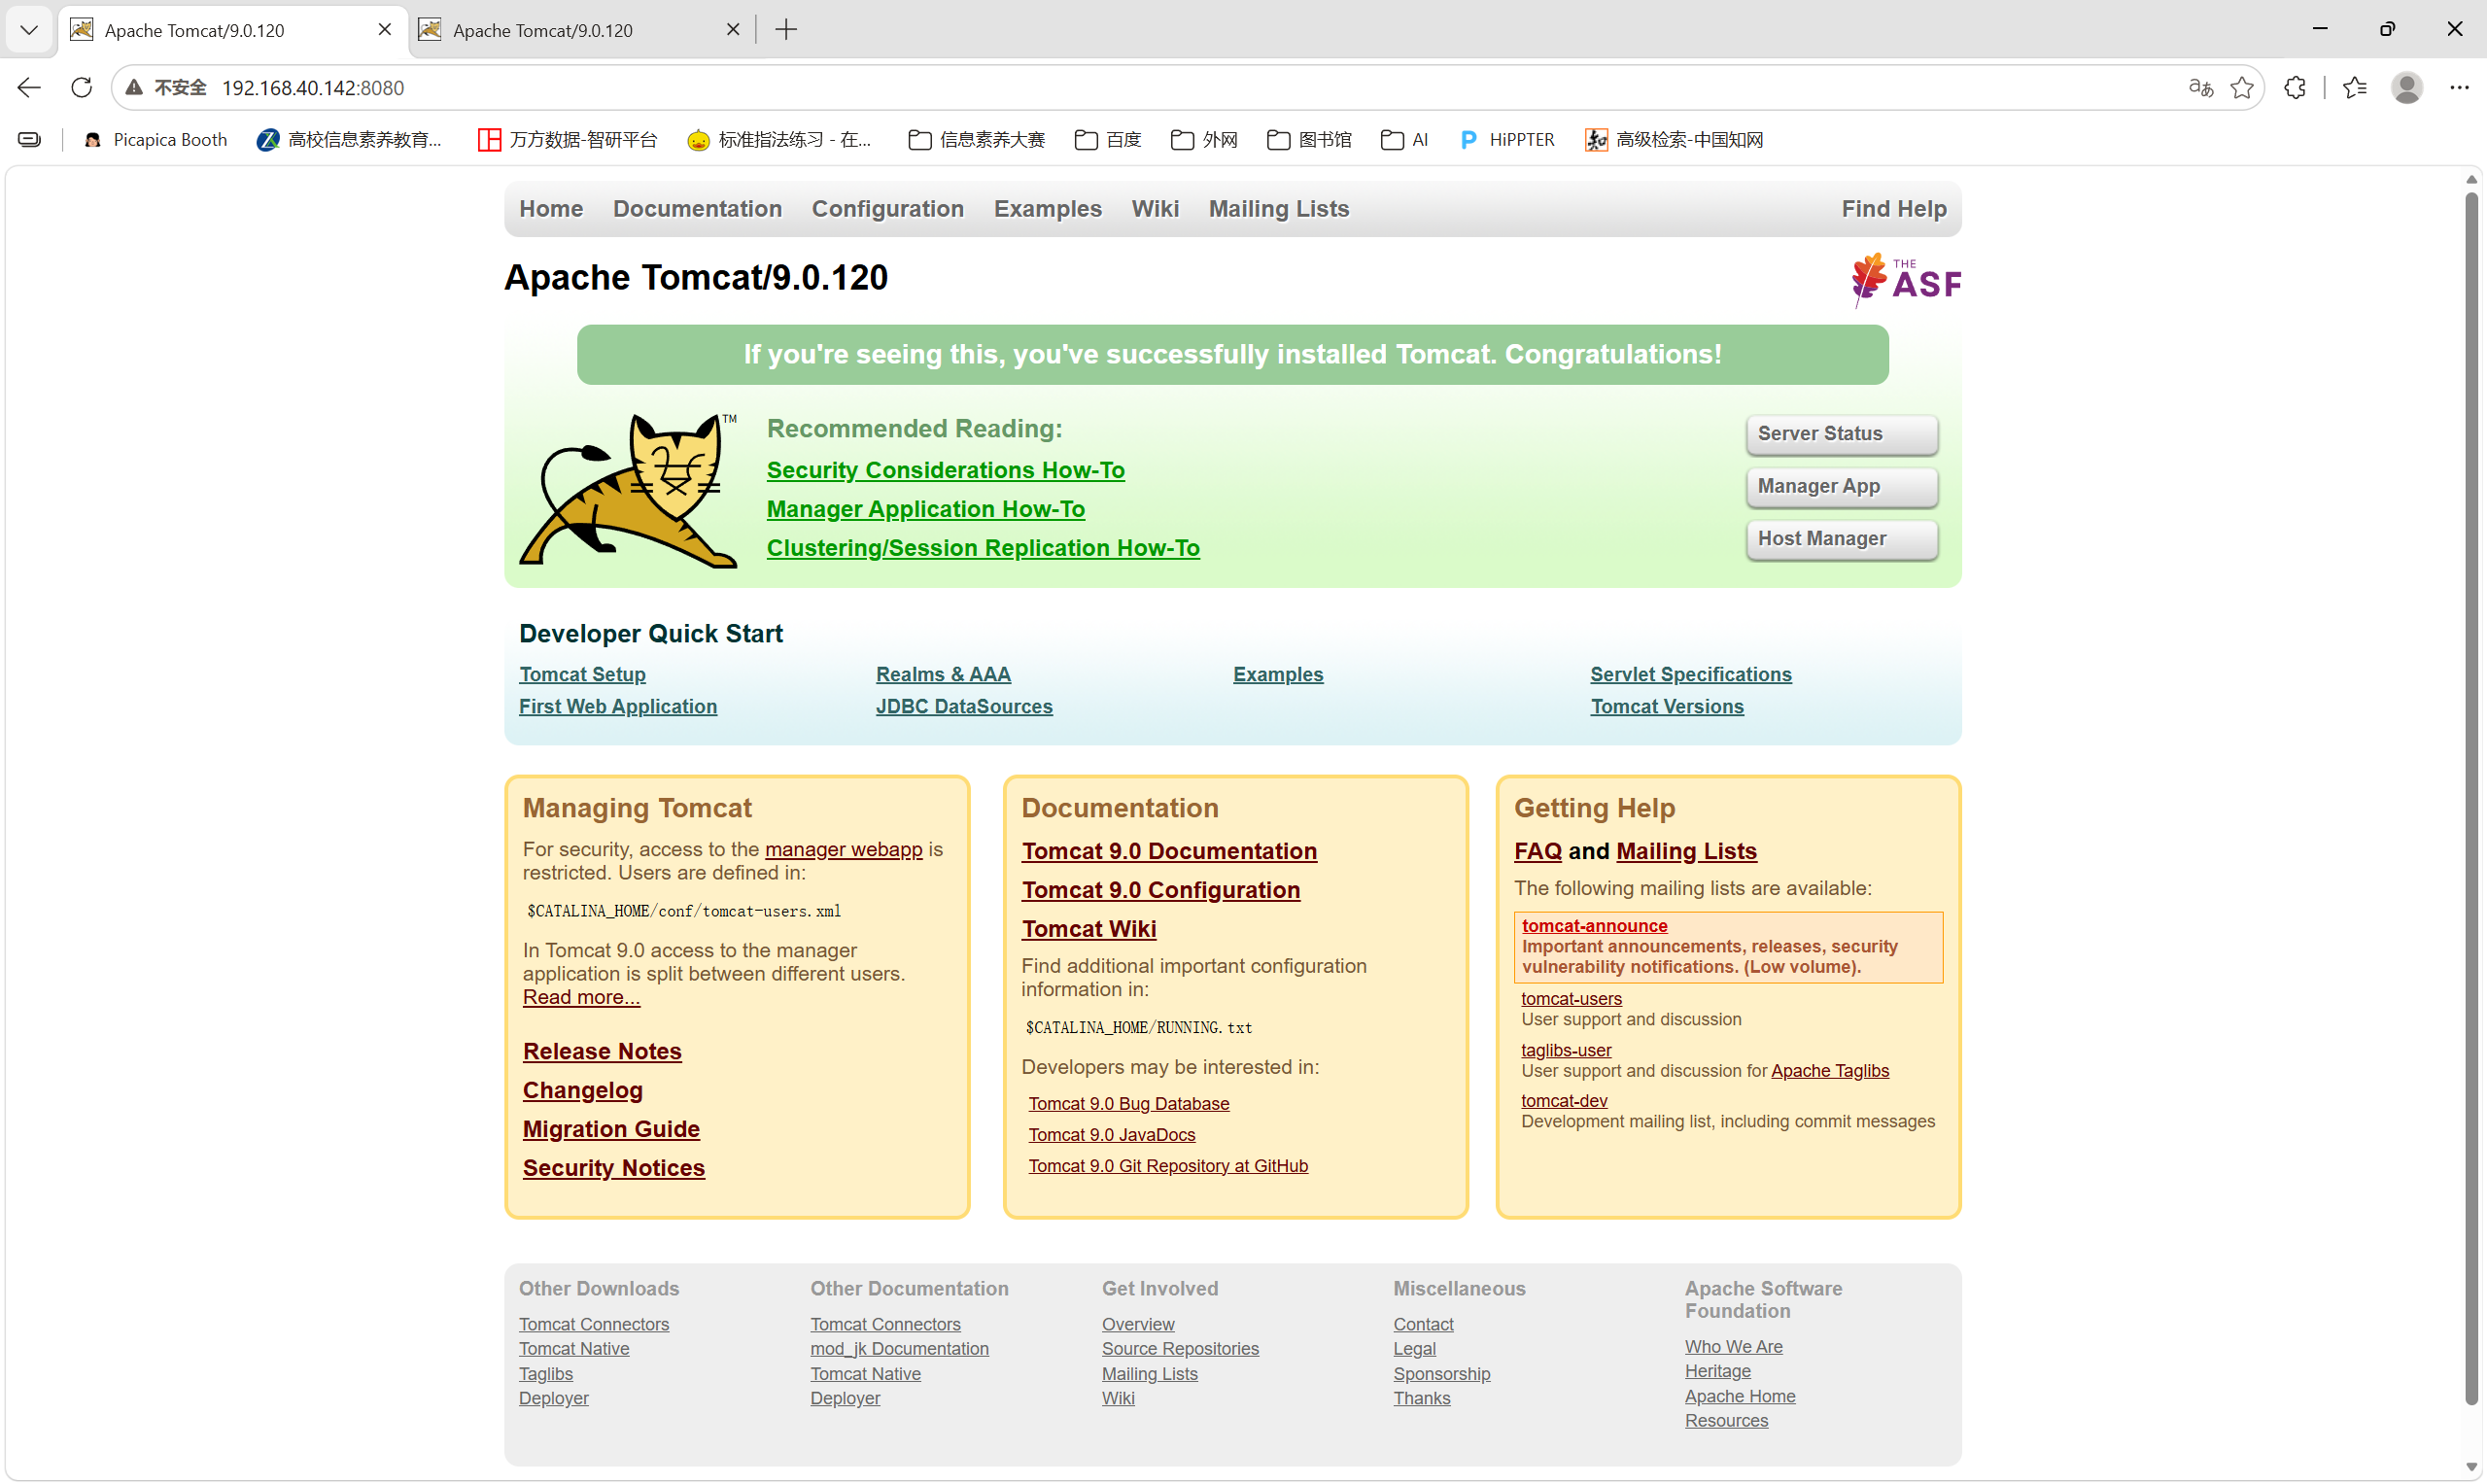Open Documentation in navigation bar
Image resolution: width=2487 pixels, height=1484 pixels.
pyautogui.click(x=697, y=209)
